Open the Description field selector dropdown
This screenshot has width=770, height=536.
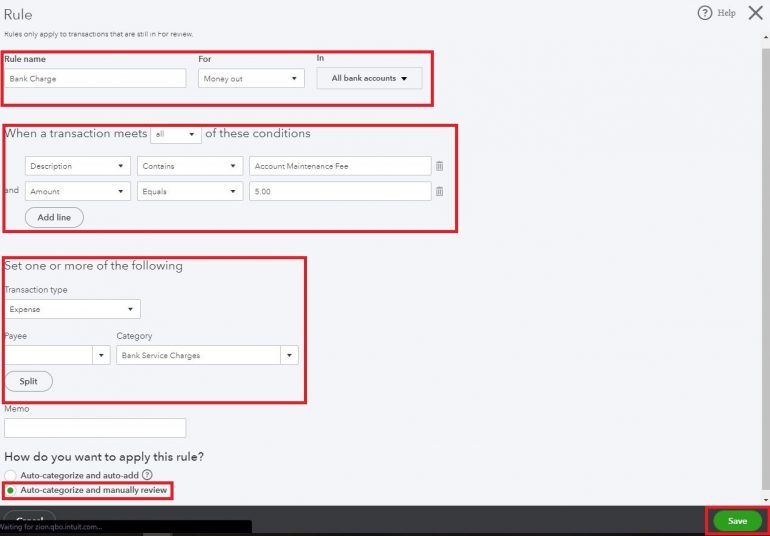[x=77, y=166]
